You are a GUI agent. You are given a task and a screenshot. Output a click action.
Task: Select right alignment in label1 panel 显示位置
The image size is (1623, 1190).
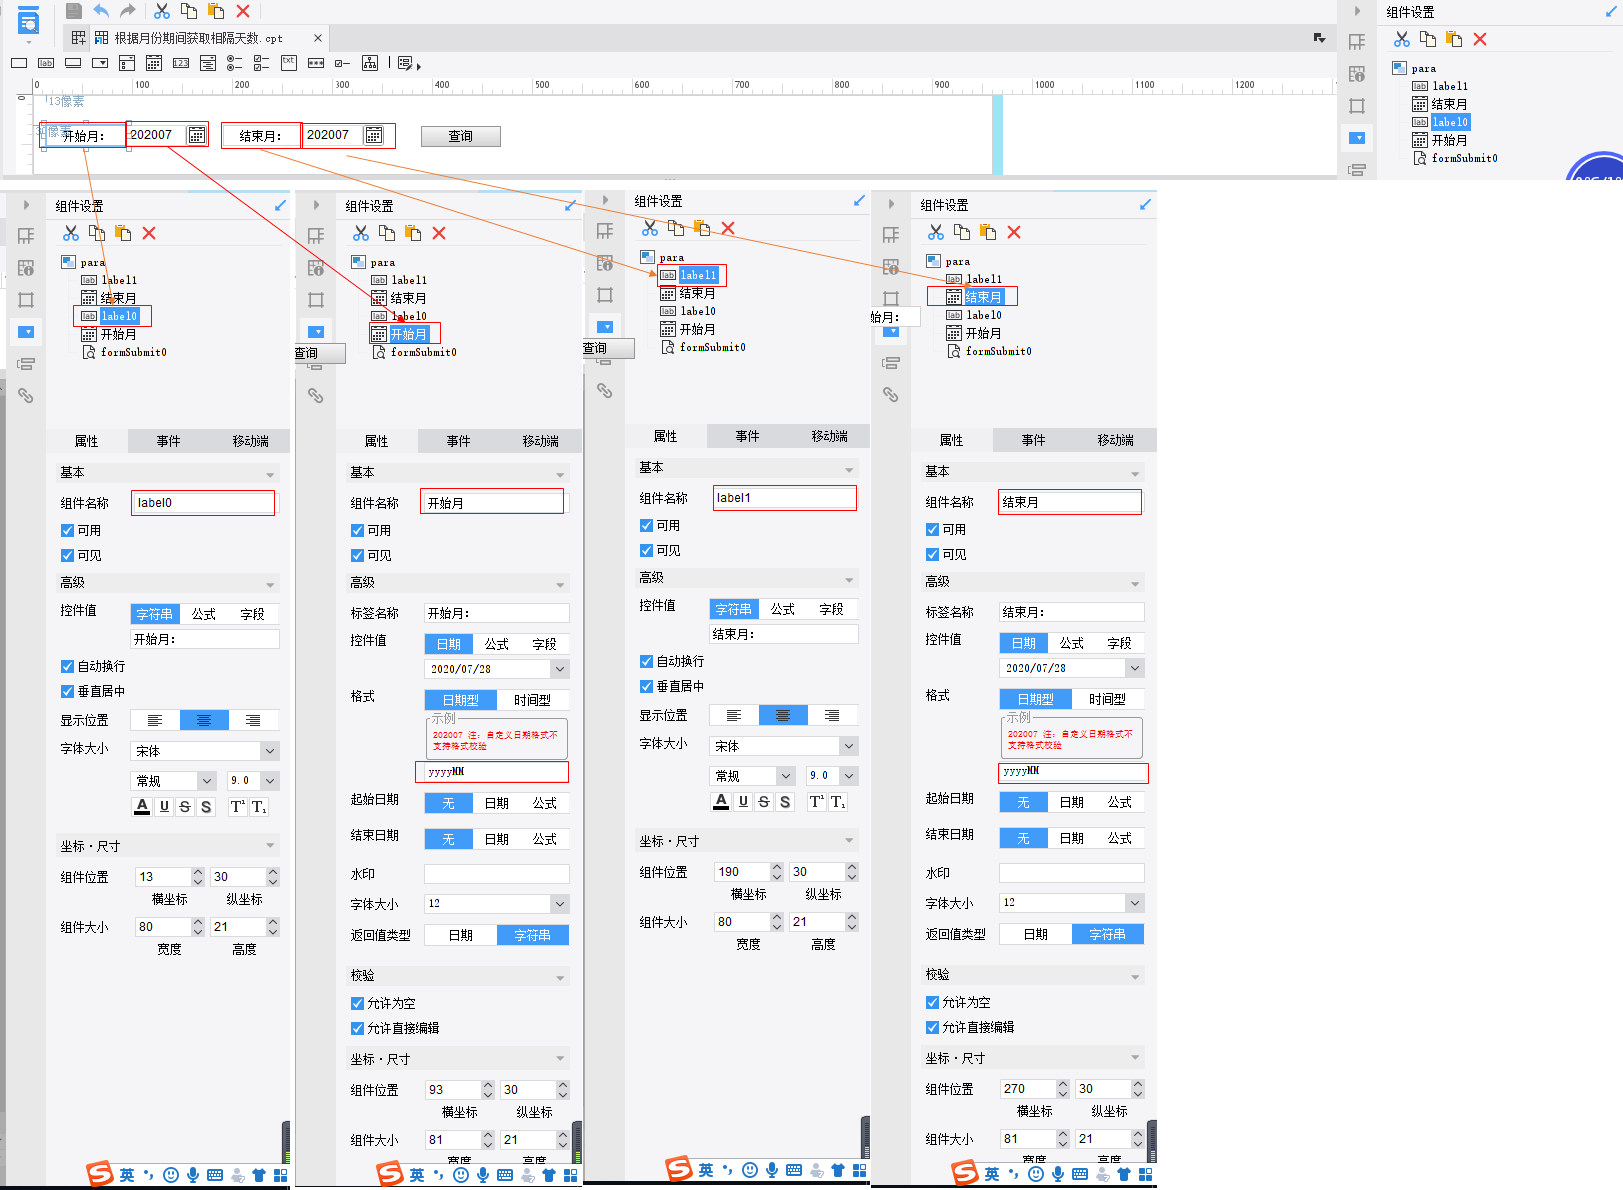[832, 716]
